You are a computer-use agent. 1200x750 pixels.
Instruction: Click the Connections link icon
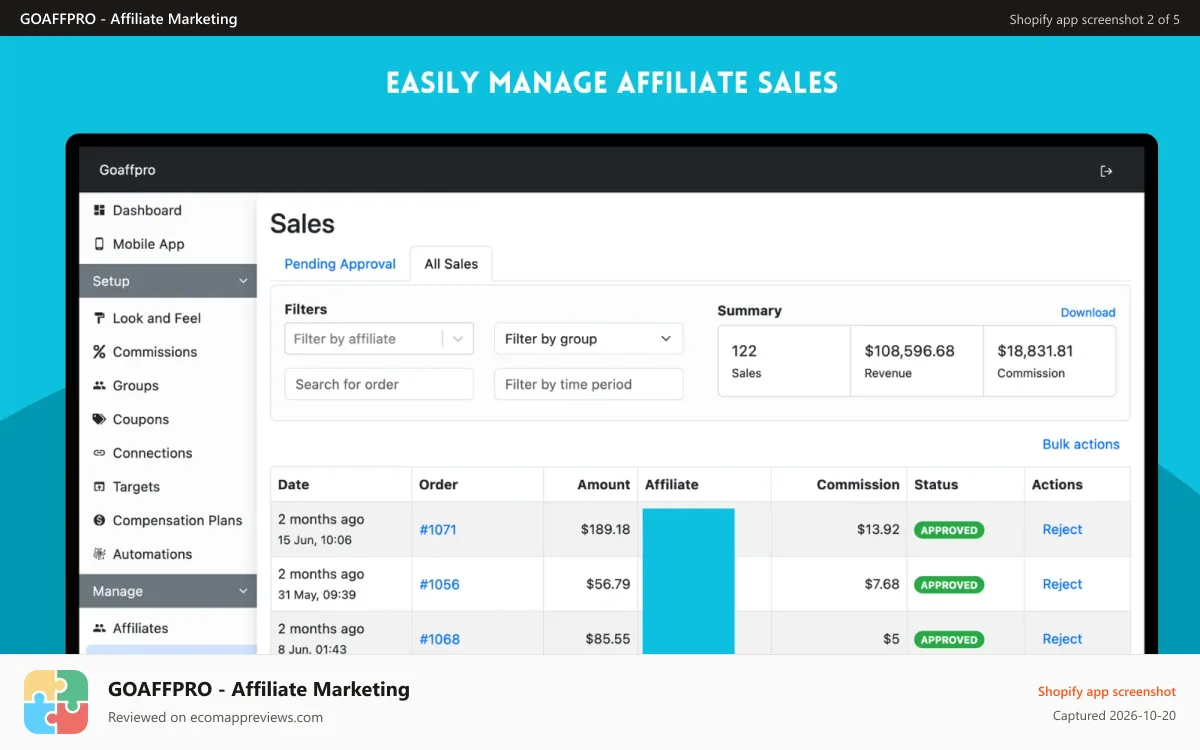tap(99, 453)
